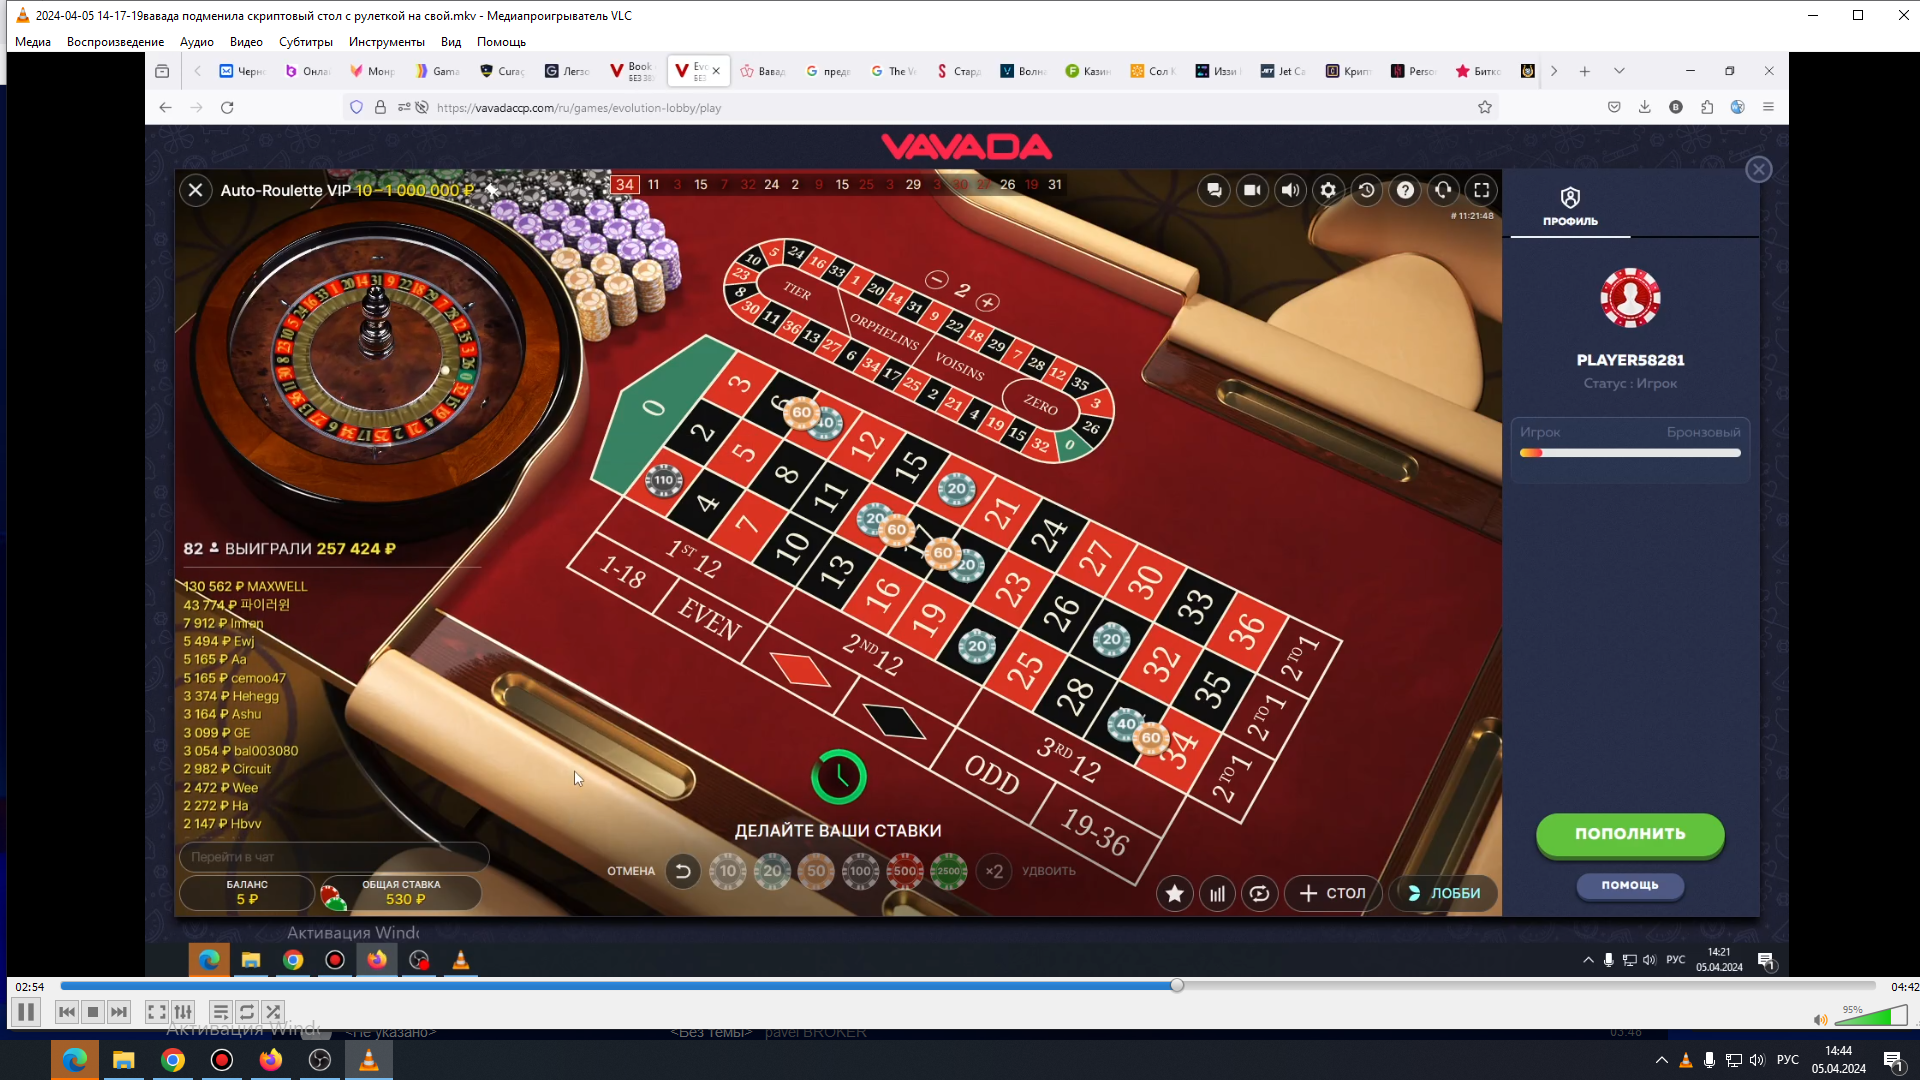Open the game help question mark icon
The height and width of the screenshot is (1080, 1920).
[x=1405, y=190]
